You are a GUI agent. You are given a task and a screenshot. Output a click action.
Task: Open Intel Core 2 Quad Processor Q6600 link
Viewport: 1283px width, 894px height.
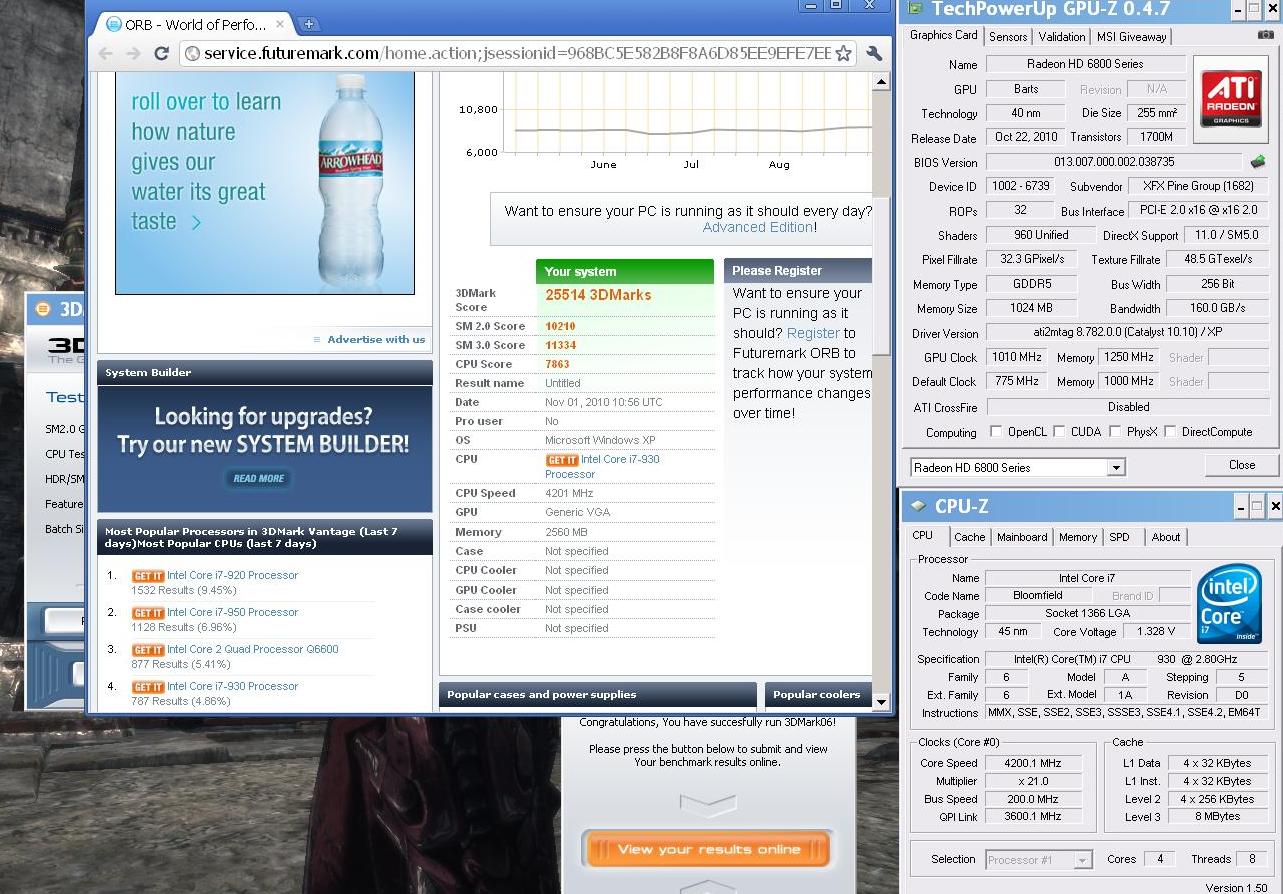click(252, 650)
